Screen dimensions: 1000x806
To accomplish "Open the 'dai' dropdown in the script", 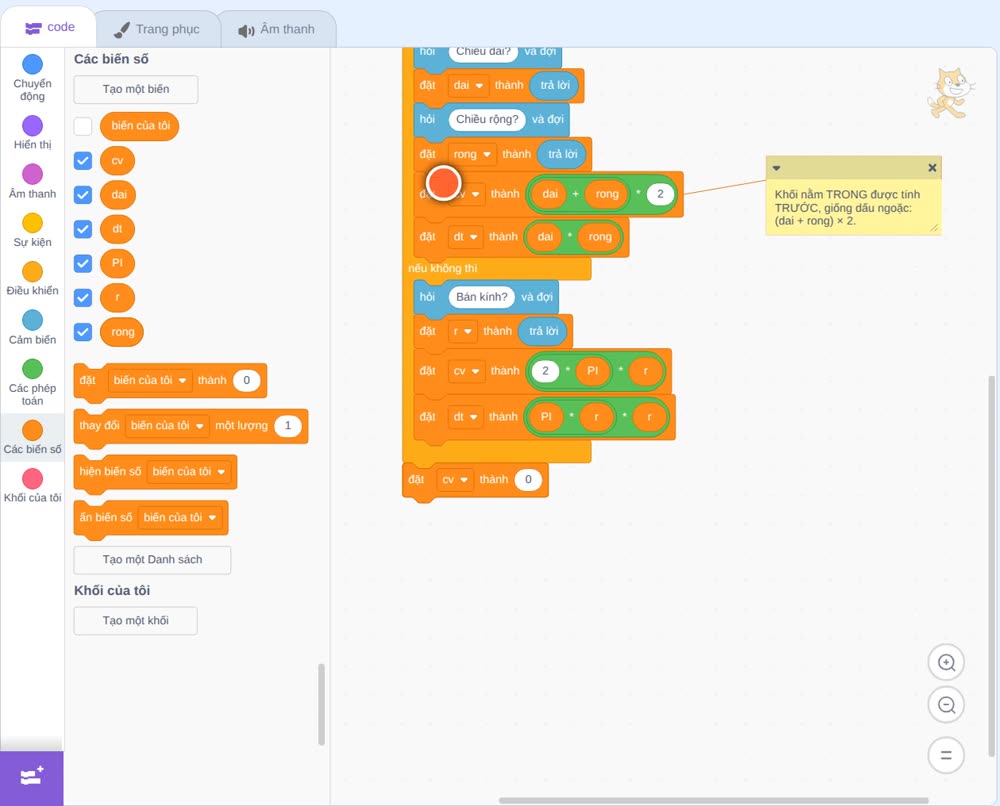I will [x=468, y=85].
